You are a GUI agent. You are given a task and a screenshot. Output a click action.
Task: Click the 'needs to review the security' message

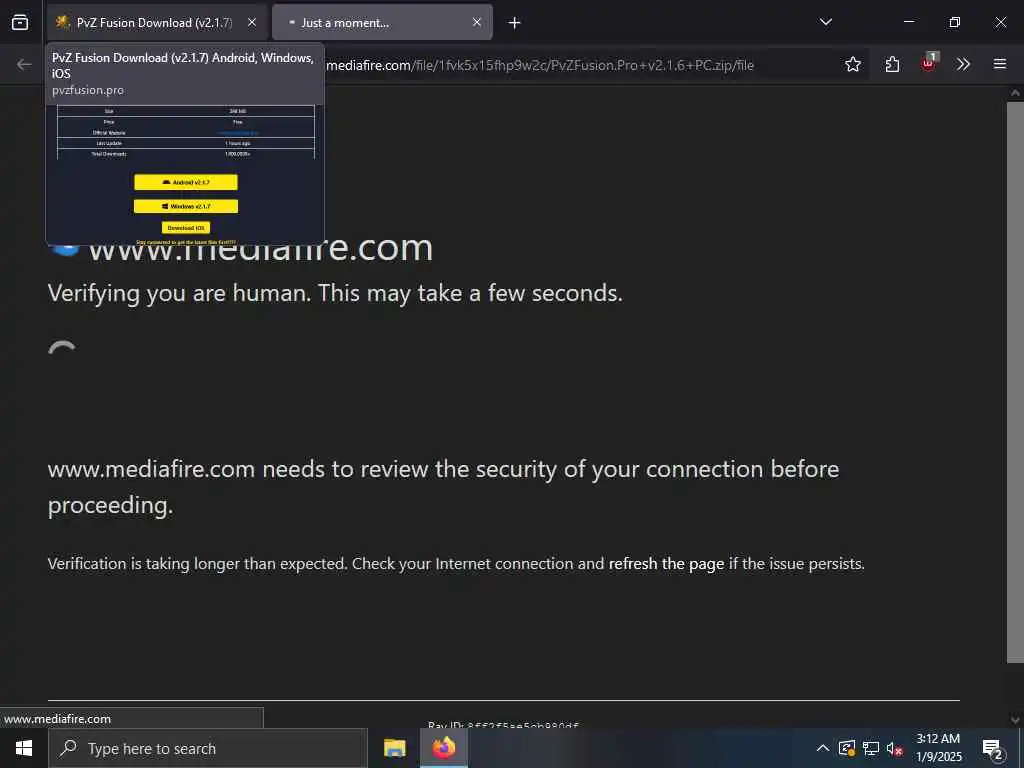[x=443, y=487]
